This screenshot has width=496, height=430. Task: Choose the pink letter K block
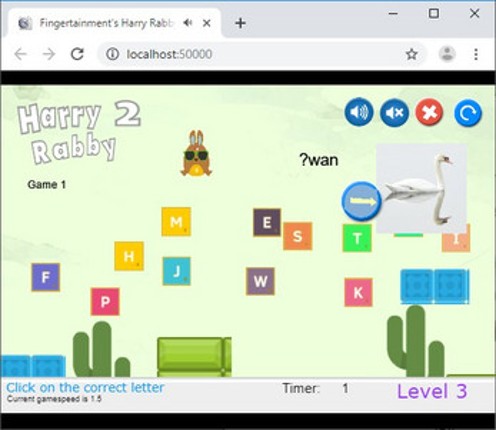[358, 293]
